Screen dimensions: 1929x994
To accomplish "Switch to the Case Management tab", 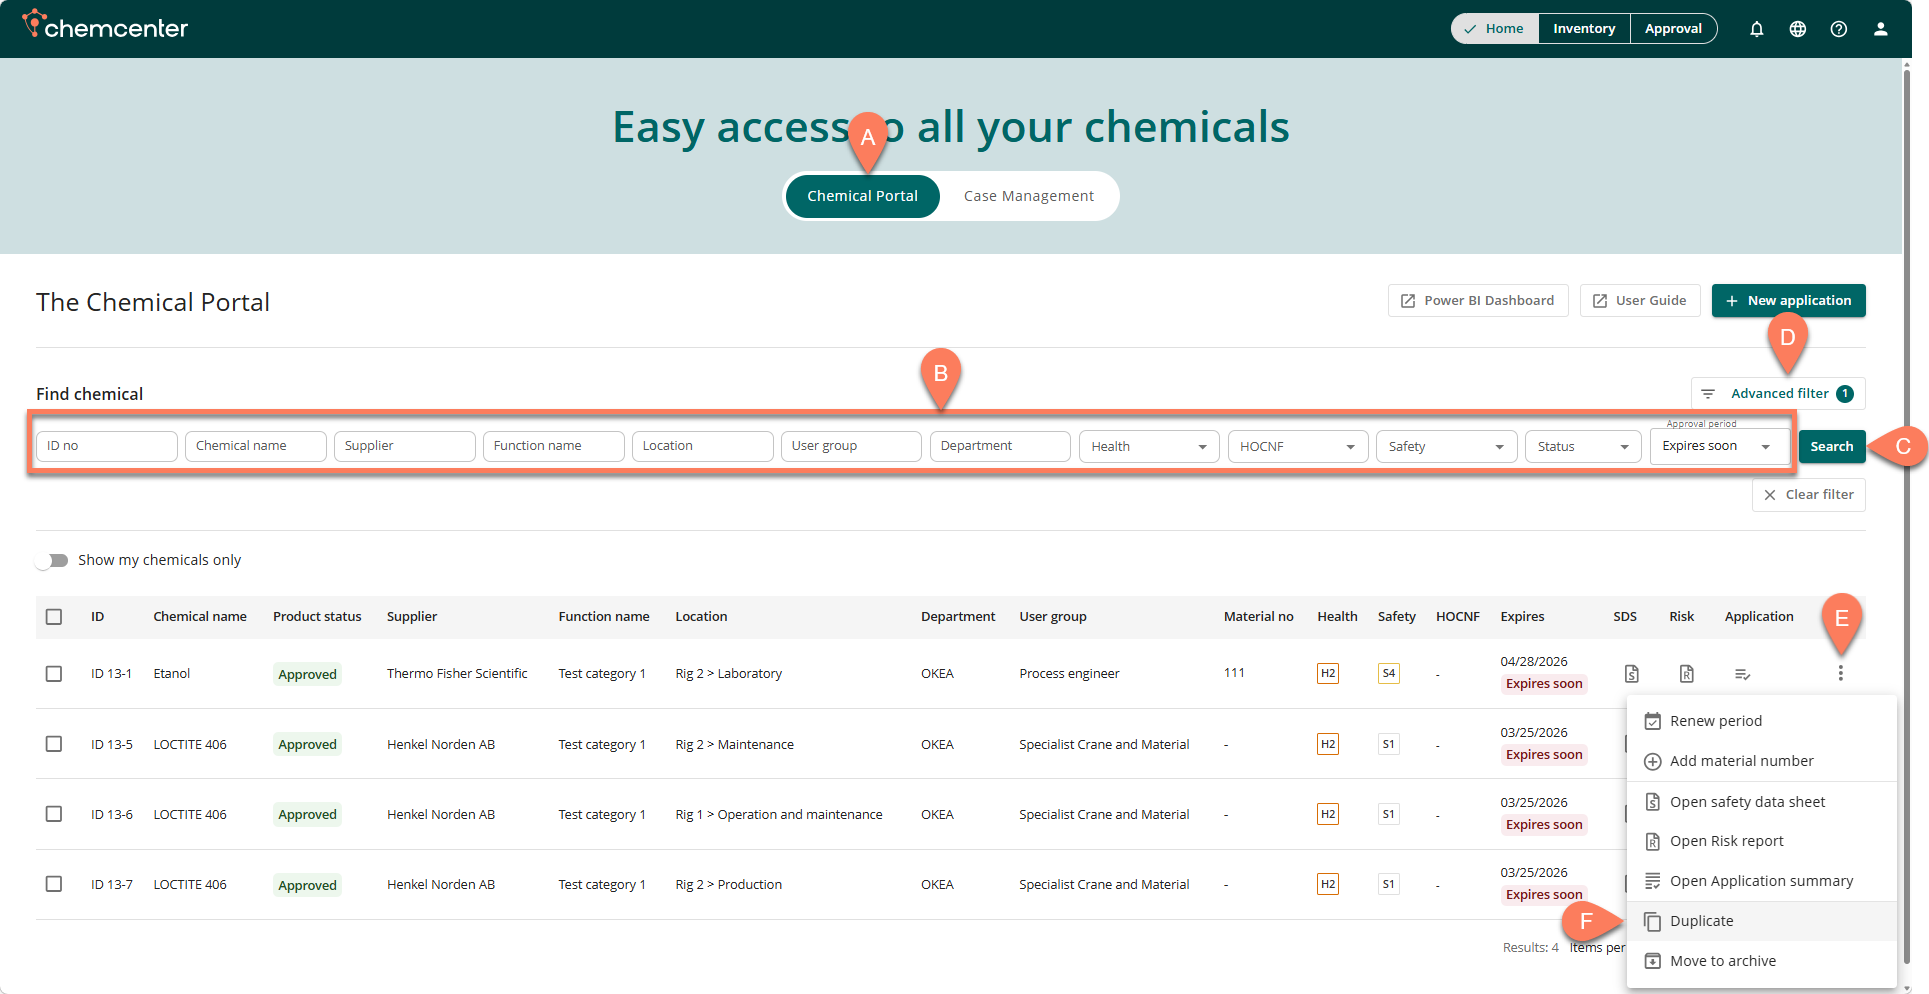I will [x=1028, y=196].
